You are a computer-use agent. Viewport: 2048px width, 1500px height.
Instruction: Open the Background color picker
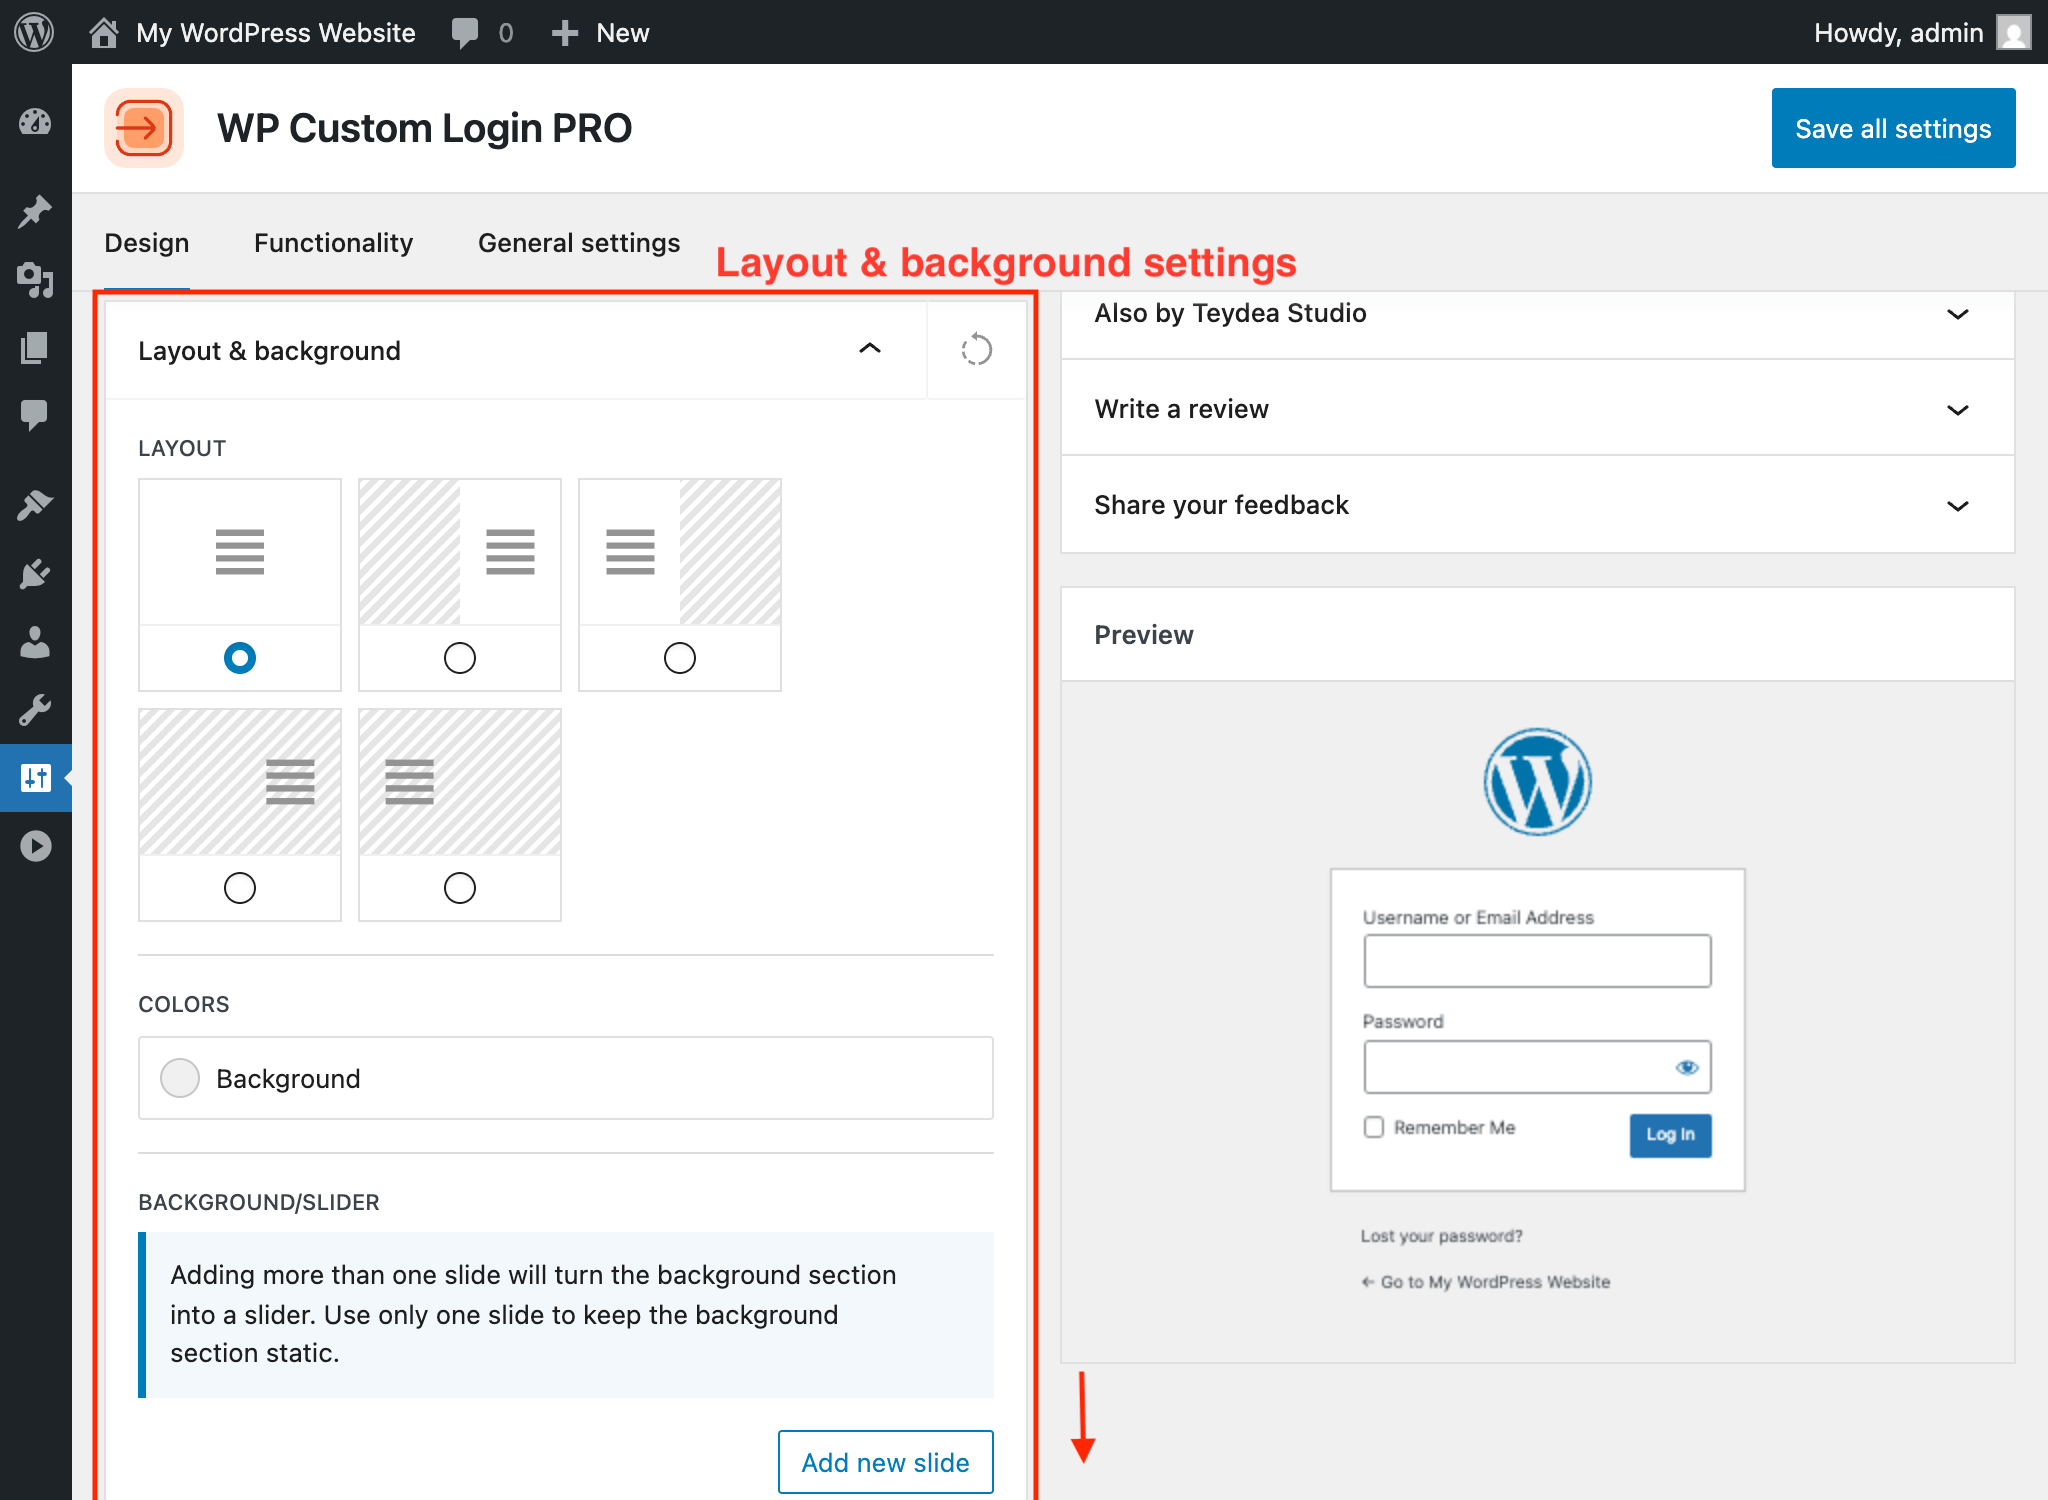180,1078
